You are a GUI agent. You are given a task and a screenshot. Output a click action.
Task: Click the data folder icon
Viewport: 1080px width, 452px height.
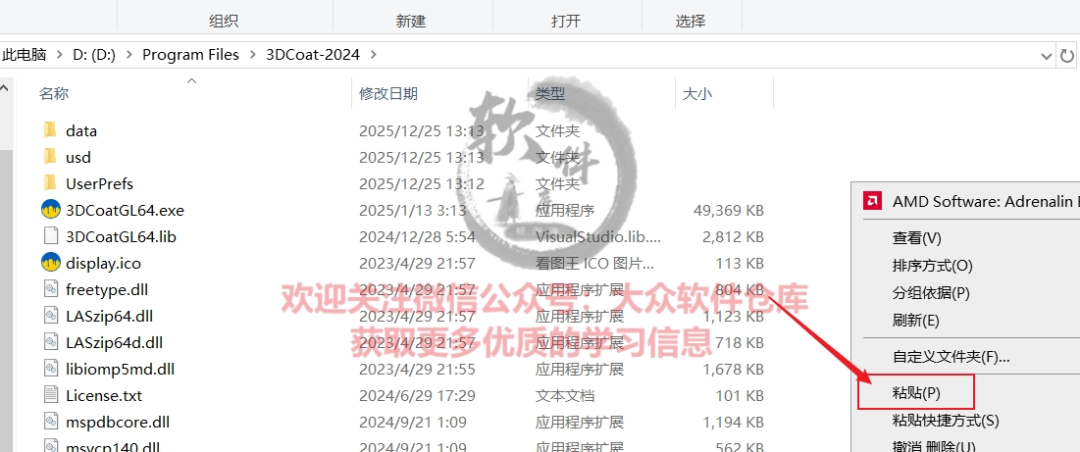50,130
